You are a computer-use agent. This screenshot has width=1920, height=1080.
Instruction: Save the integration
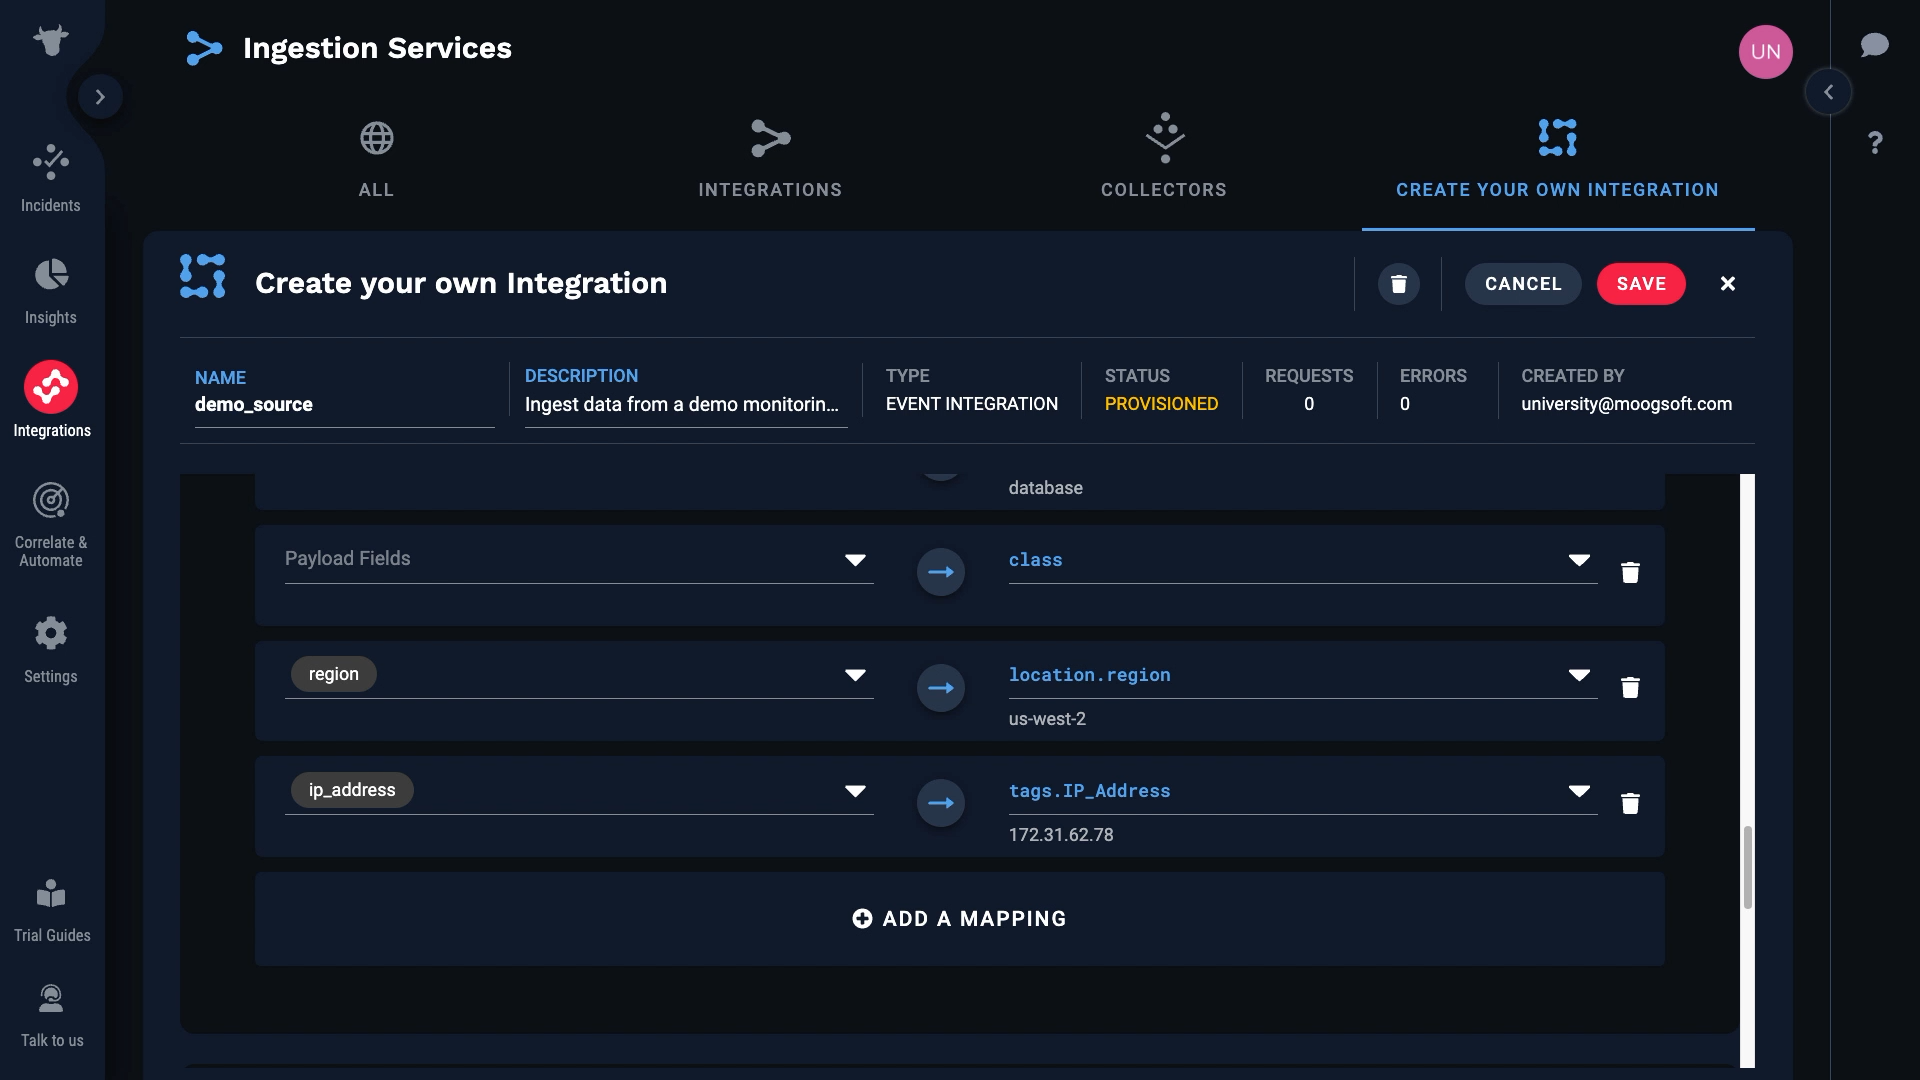pos(1640,284)
